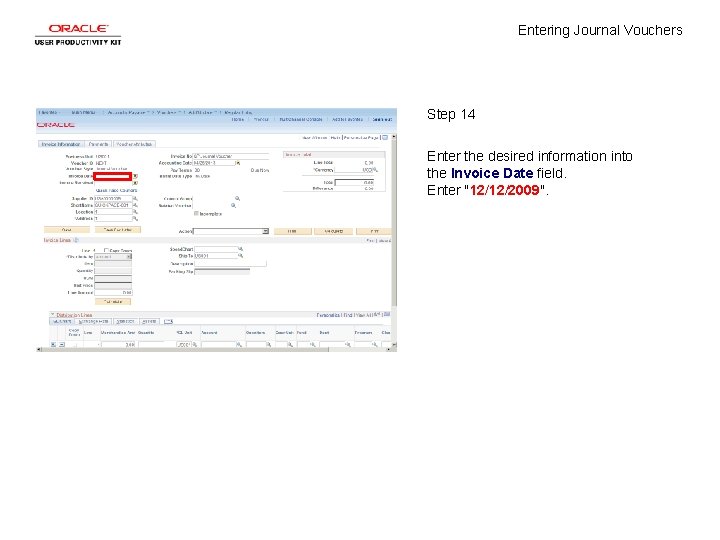This screenshot has height=540, width=720.
Task: Click the Print button
Action: (x=374, y=231)
